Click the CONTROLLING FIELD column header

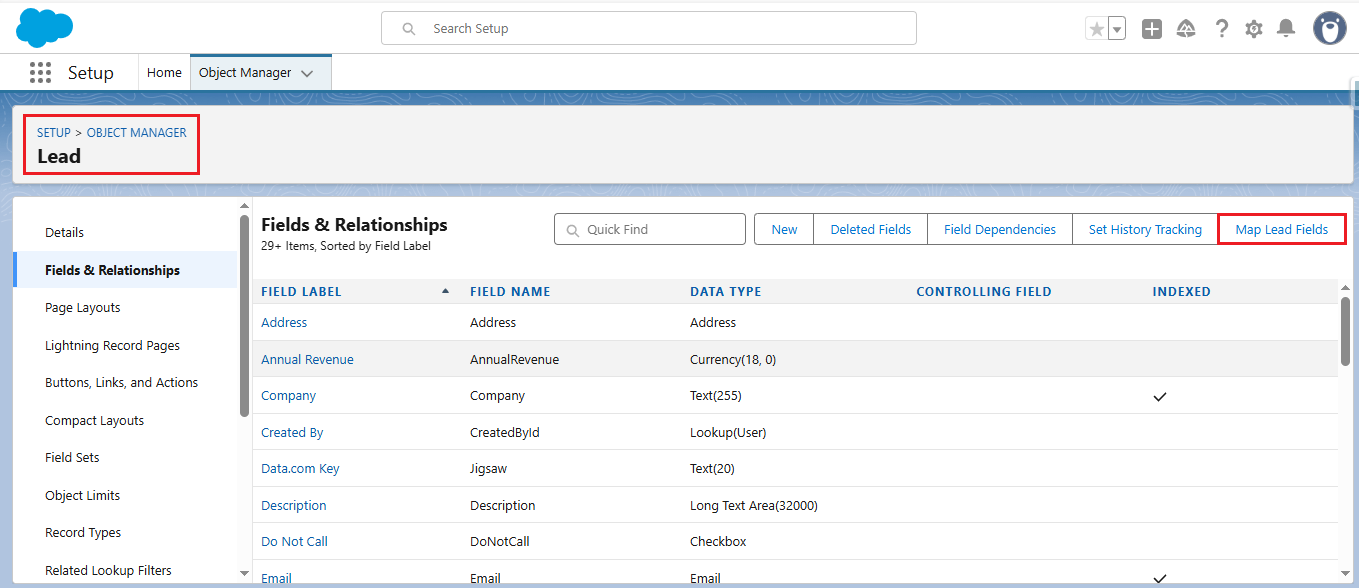click(x=984, y=291)
